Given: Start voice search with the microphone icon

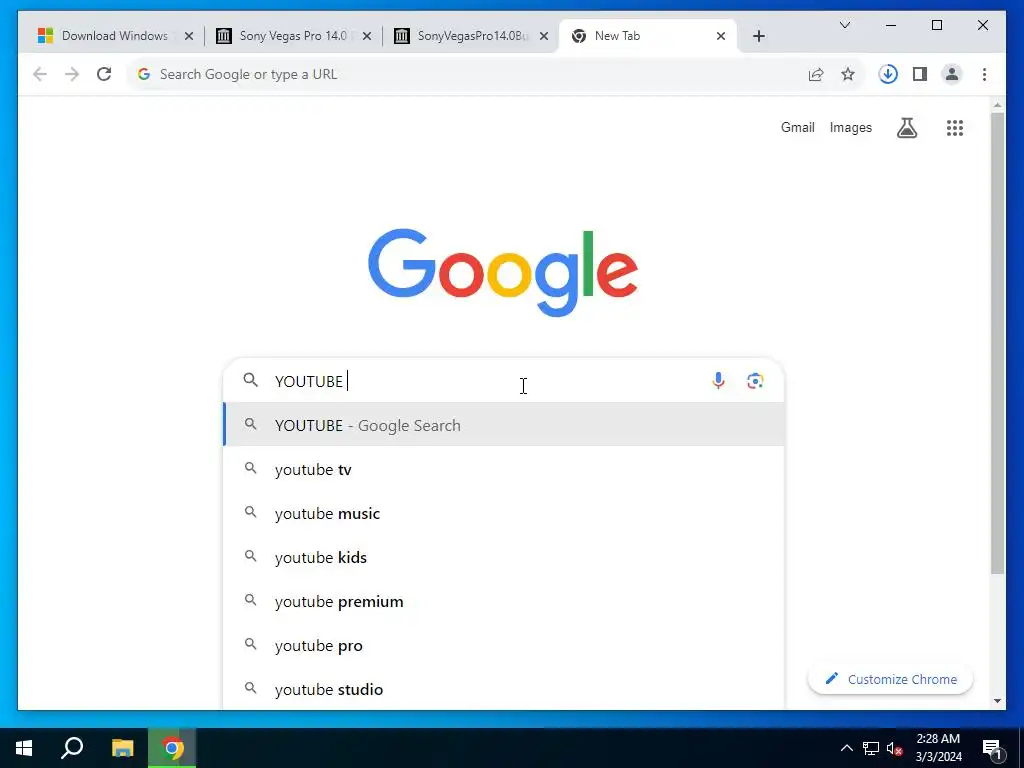Looking at the screenshot, I should pos(718,381).
